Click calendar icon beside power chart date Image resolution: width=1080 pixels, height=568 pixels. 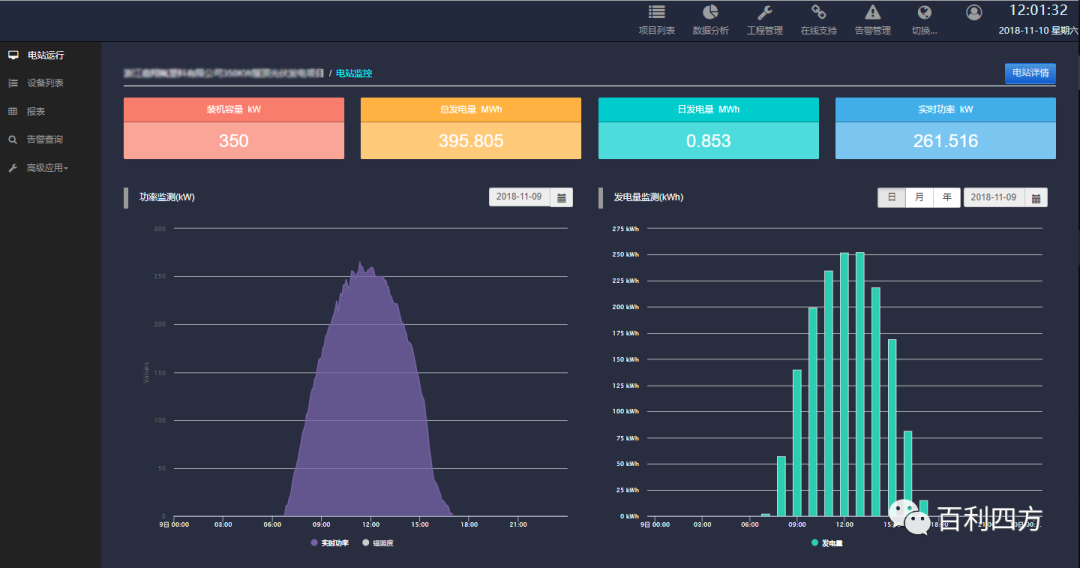click(562, 198)
